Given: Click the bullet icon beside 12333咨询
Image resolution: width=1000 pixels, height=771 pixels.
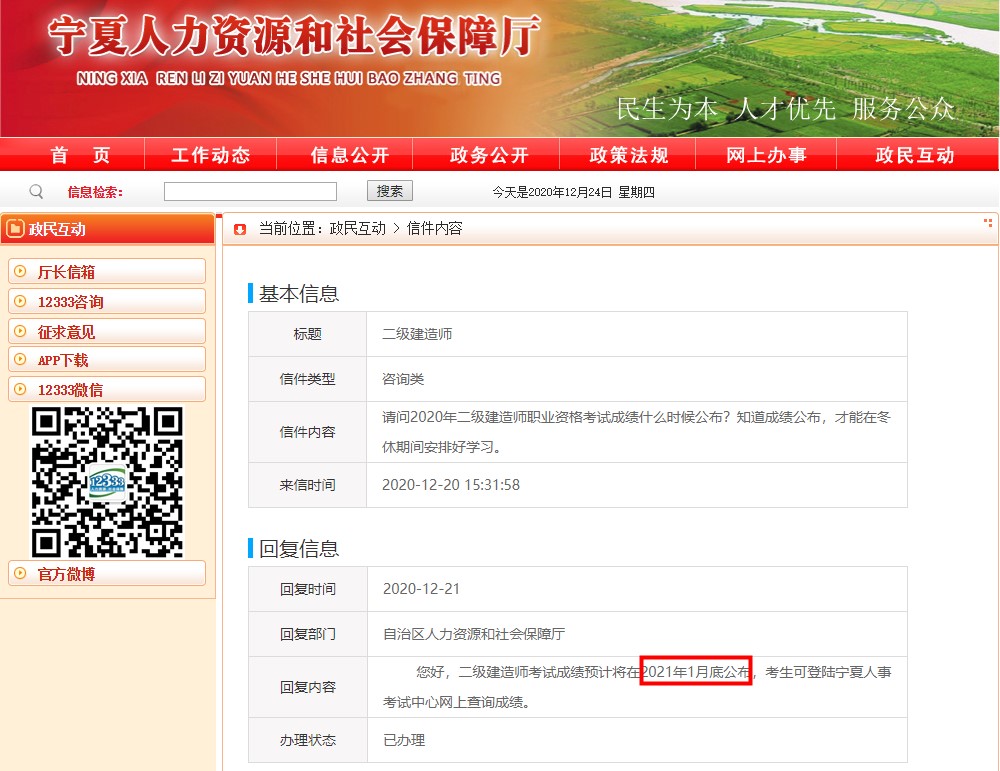Looking at the screenshot, I should (x=20, y=301).
